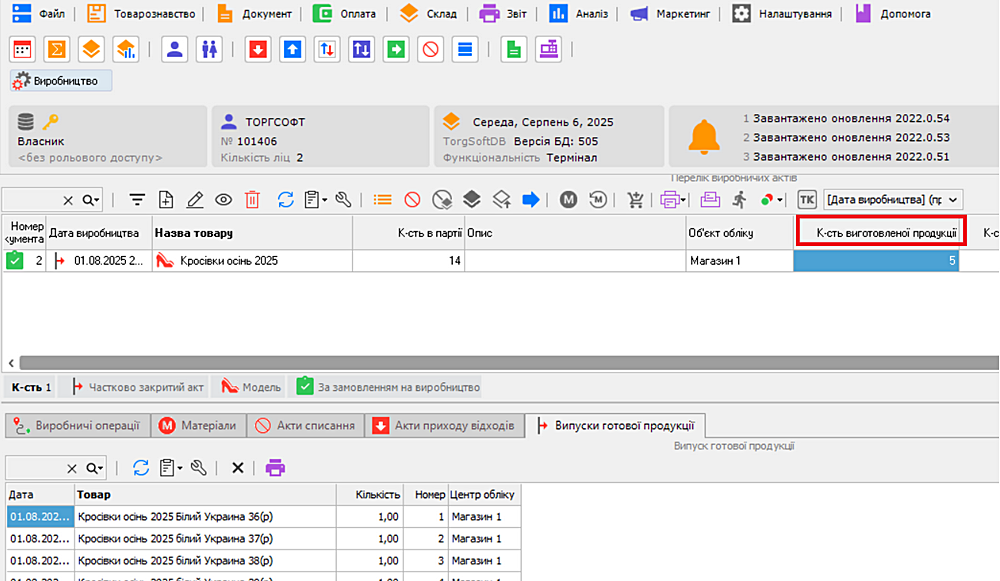Click the pencil edit icon in the upper toolbar

[195, 200]
